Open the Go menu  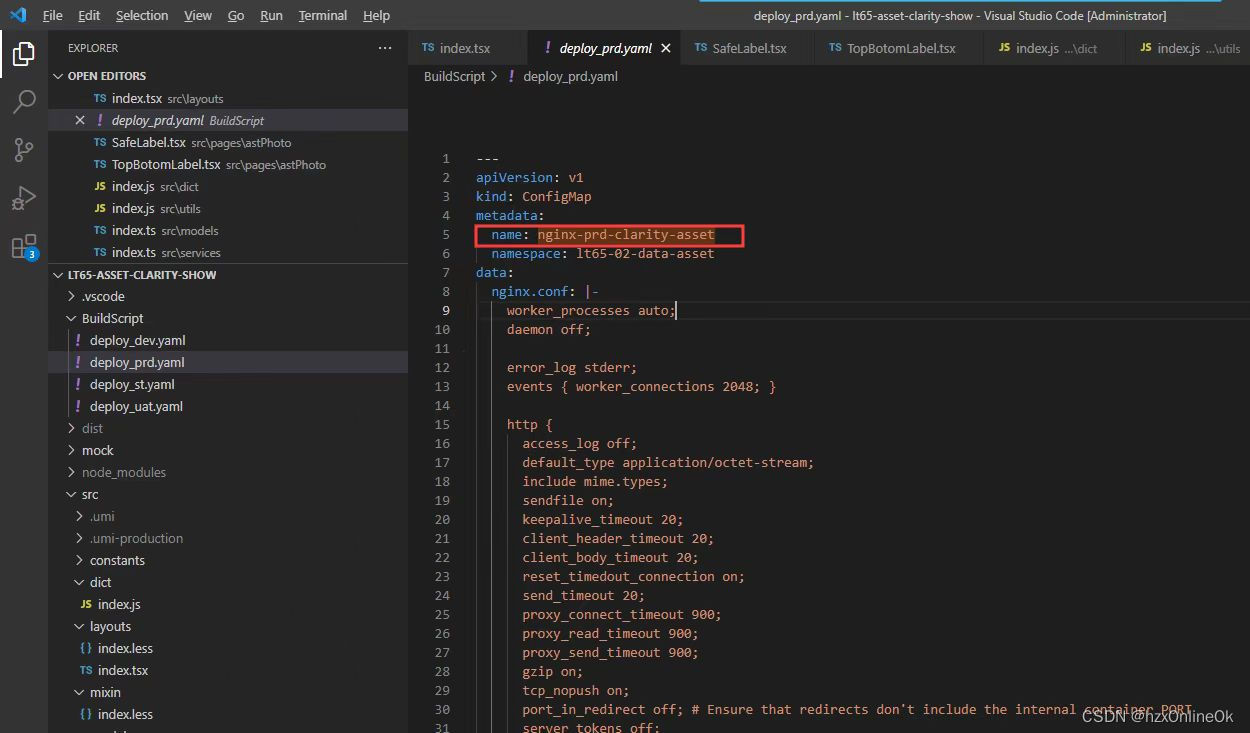pyautogui.click(x=236, y=15)
